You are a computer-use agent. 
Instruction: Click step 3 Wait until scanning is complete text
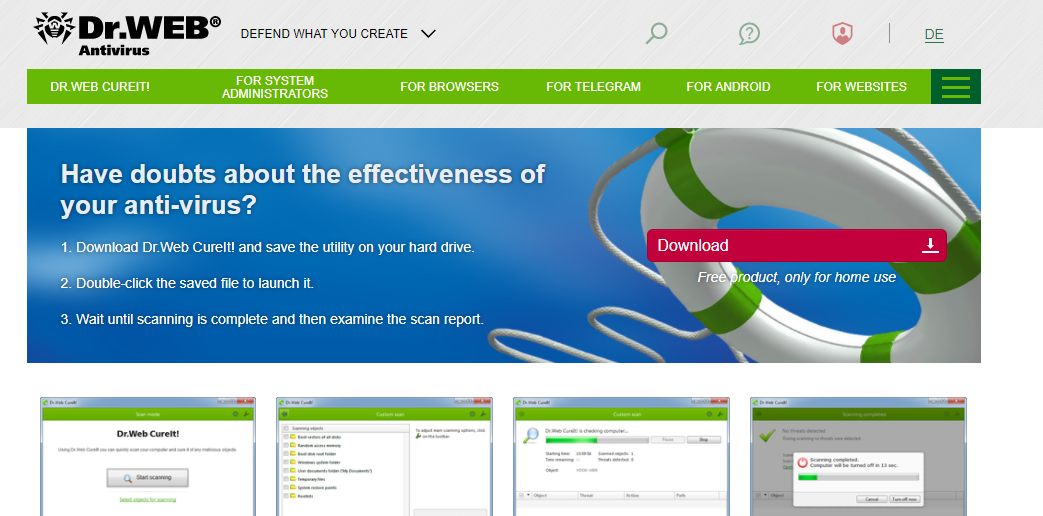click(x=272, y=319)
